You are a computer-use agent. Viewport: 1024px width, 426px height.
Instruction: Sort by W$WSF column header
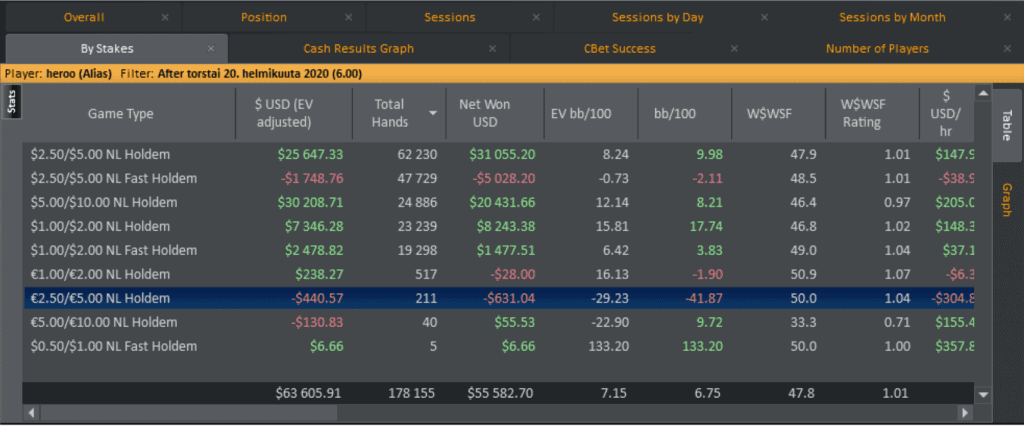(x=778, y=114)
